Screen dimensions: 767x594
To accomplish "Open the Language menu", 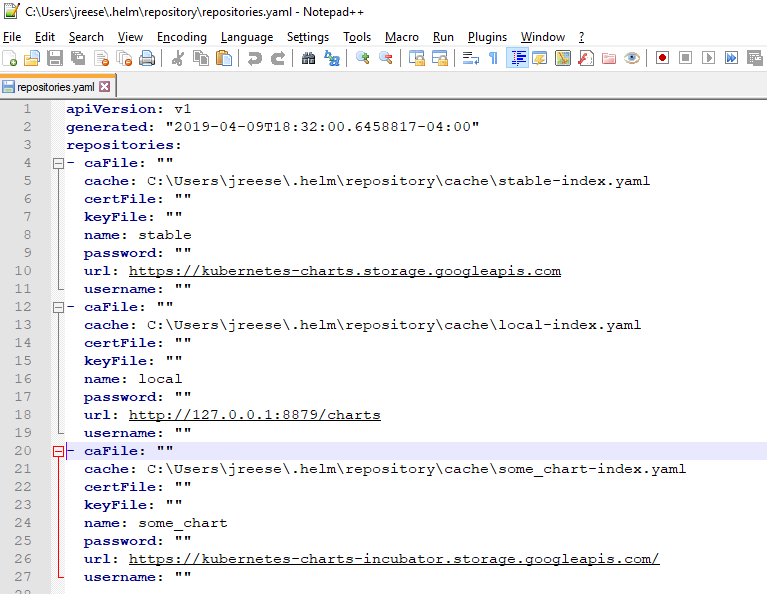I will [247, 37].
